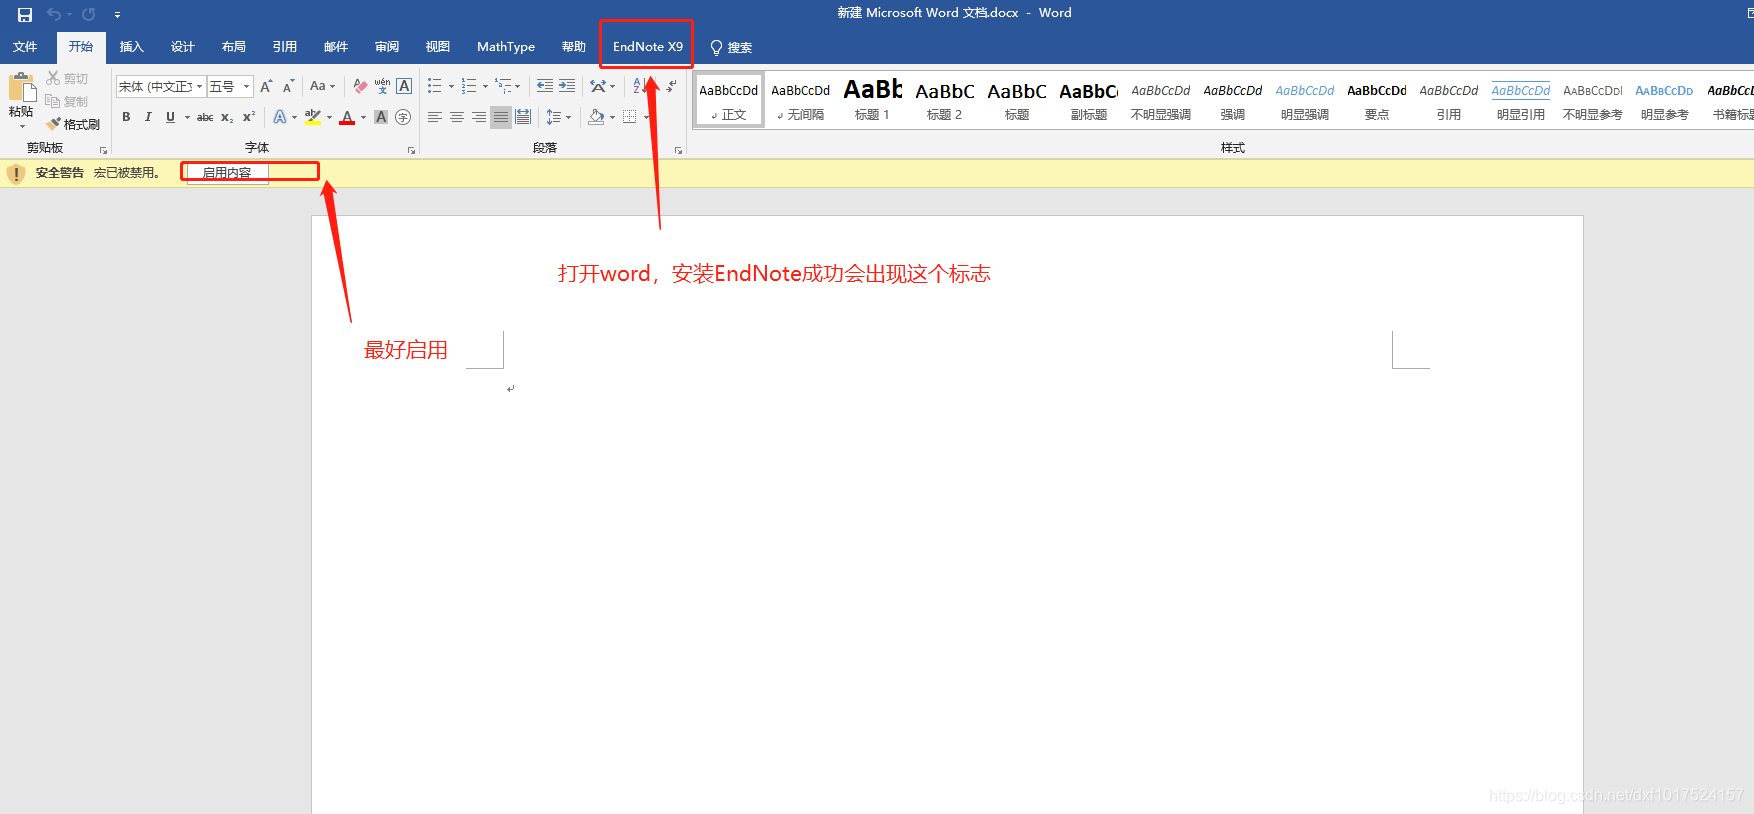1754x814 pixels.
Task: Open the font dialog launcher in 字体 group
Action: point(411,150)
